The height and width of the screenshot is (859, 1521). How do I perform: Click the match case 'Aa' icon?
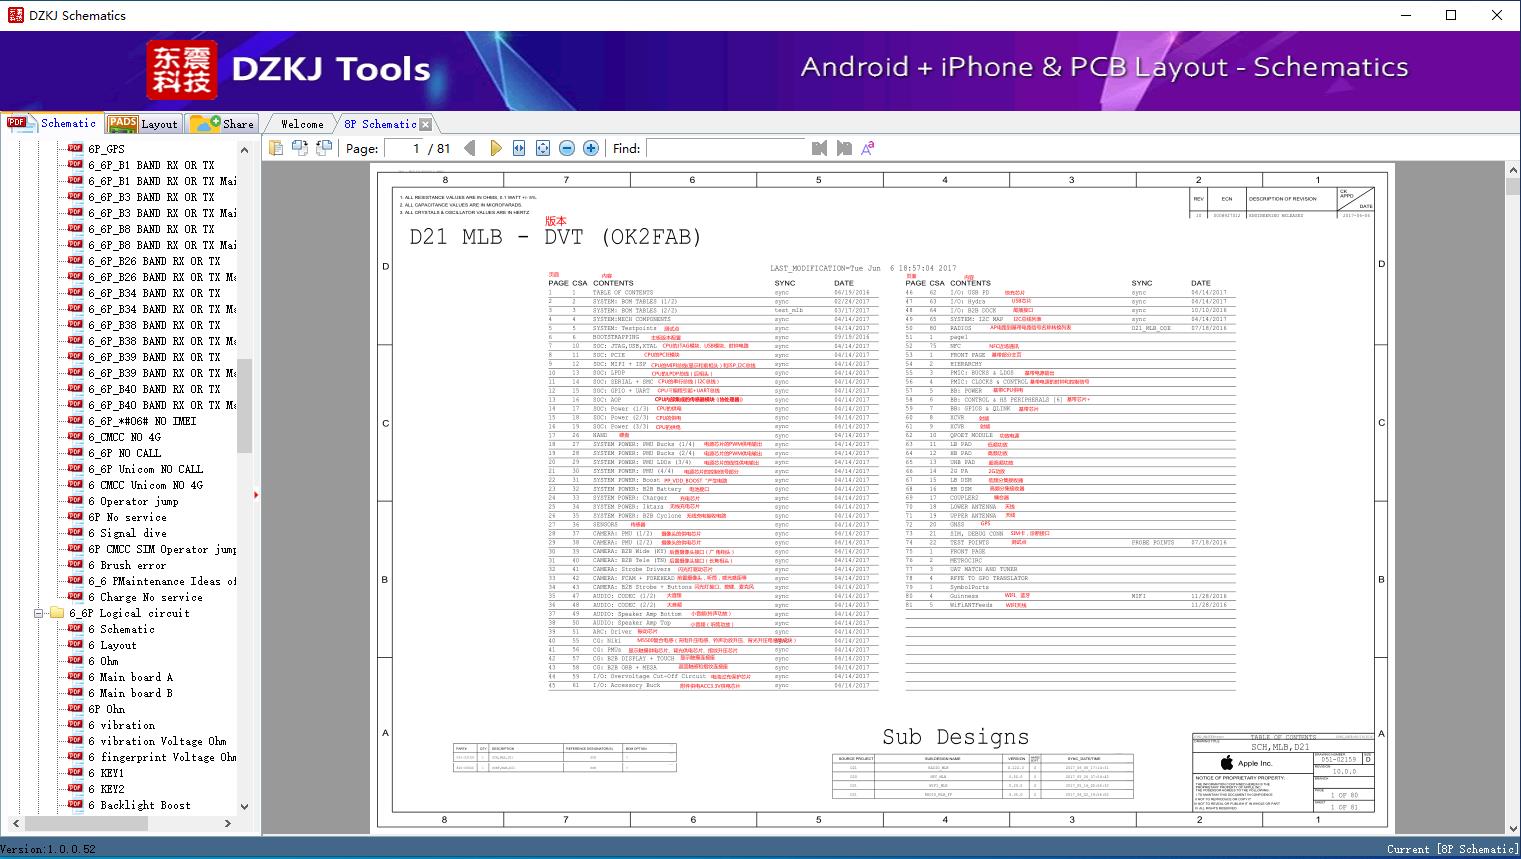click(868, 148)
